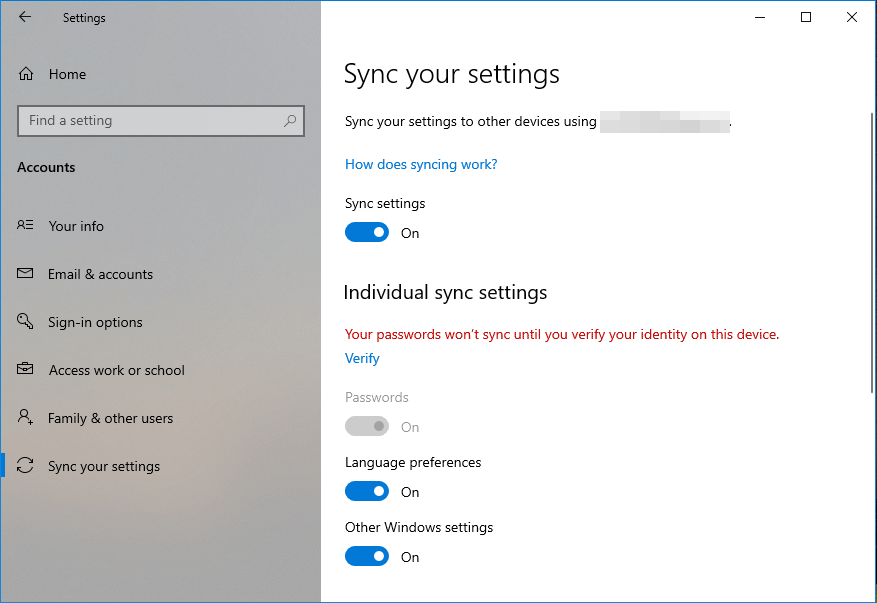Click the Home house icon

coord(26,74)
